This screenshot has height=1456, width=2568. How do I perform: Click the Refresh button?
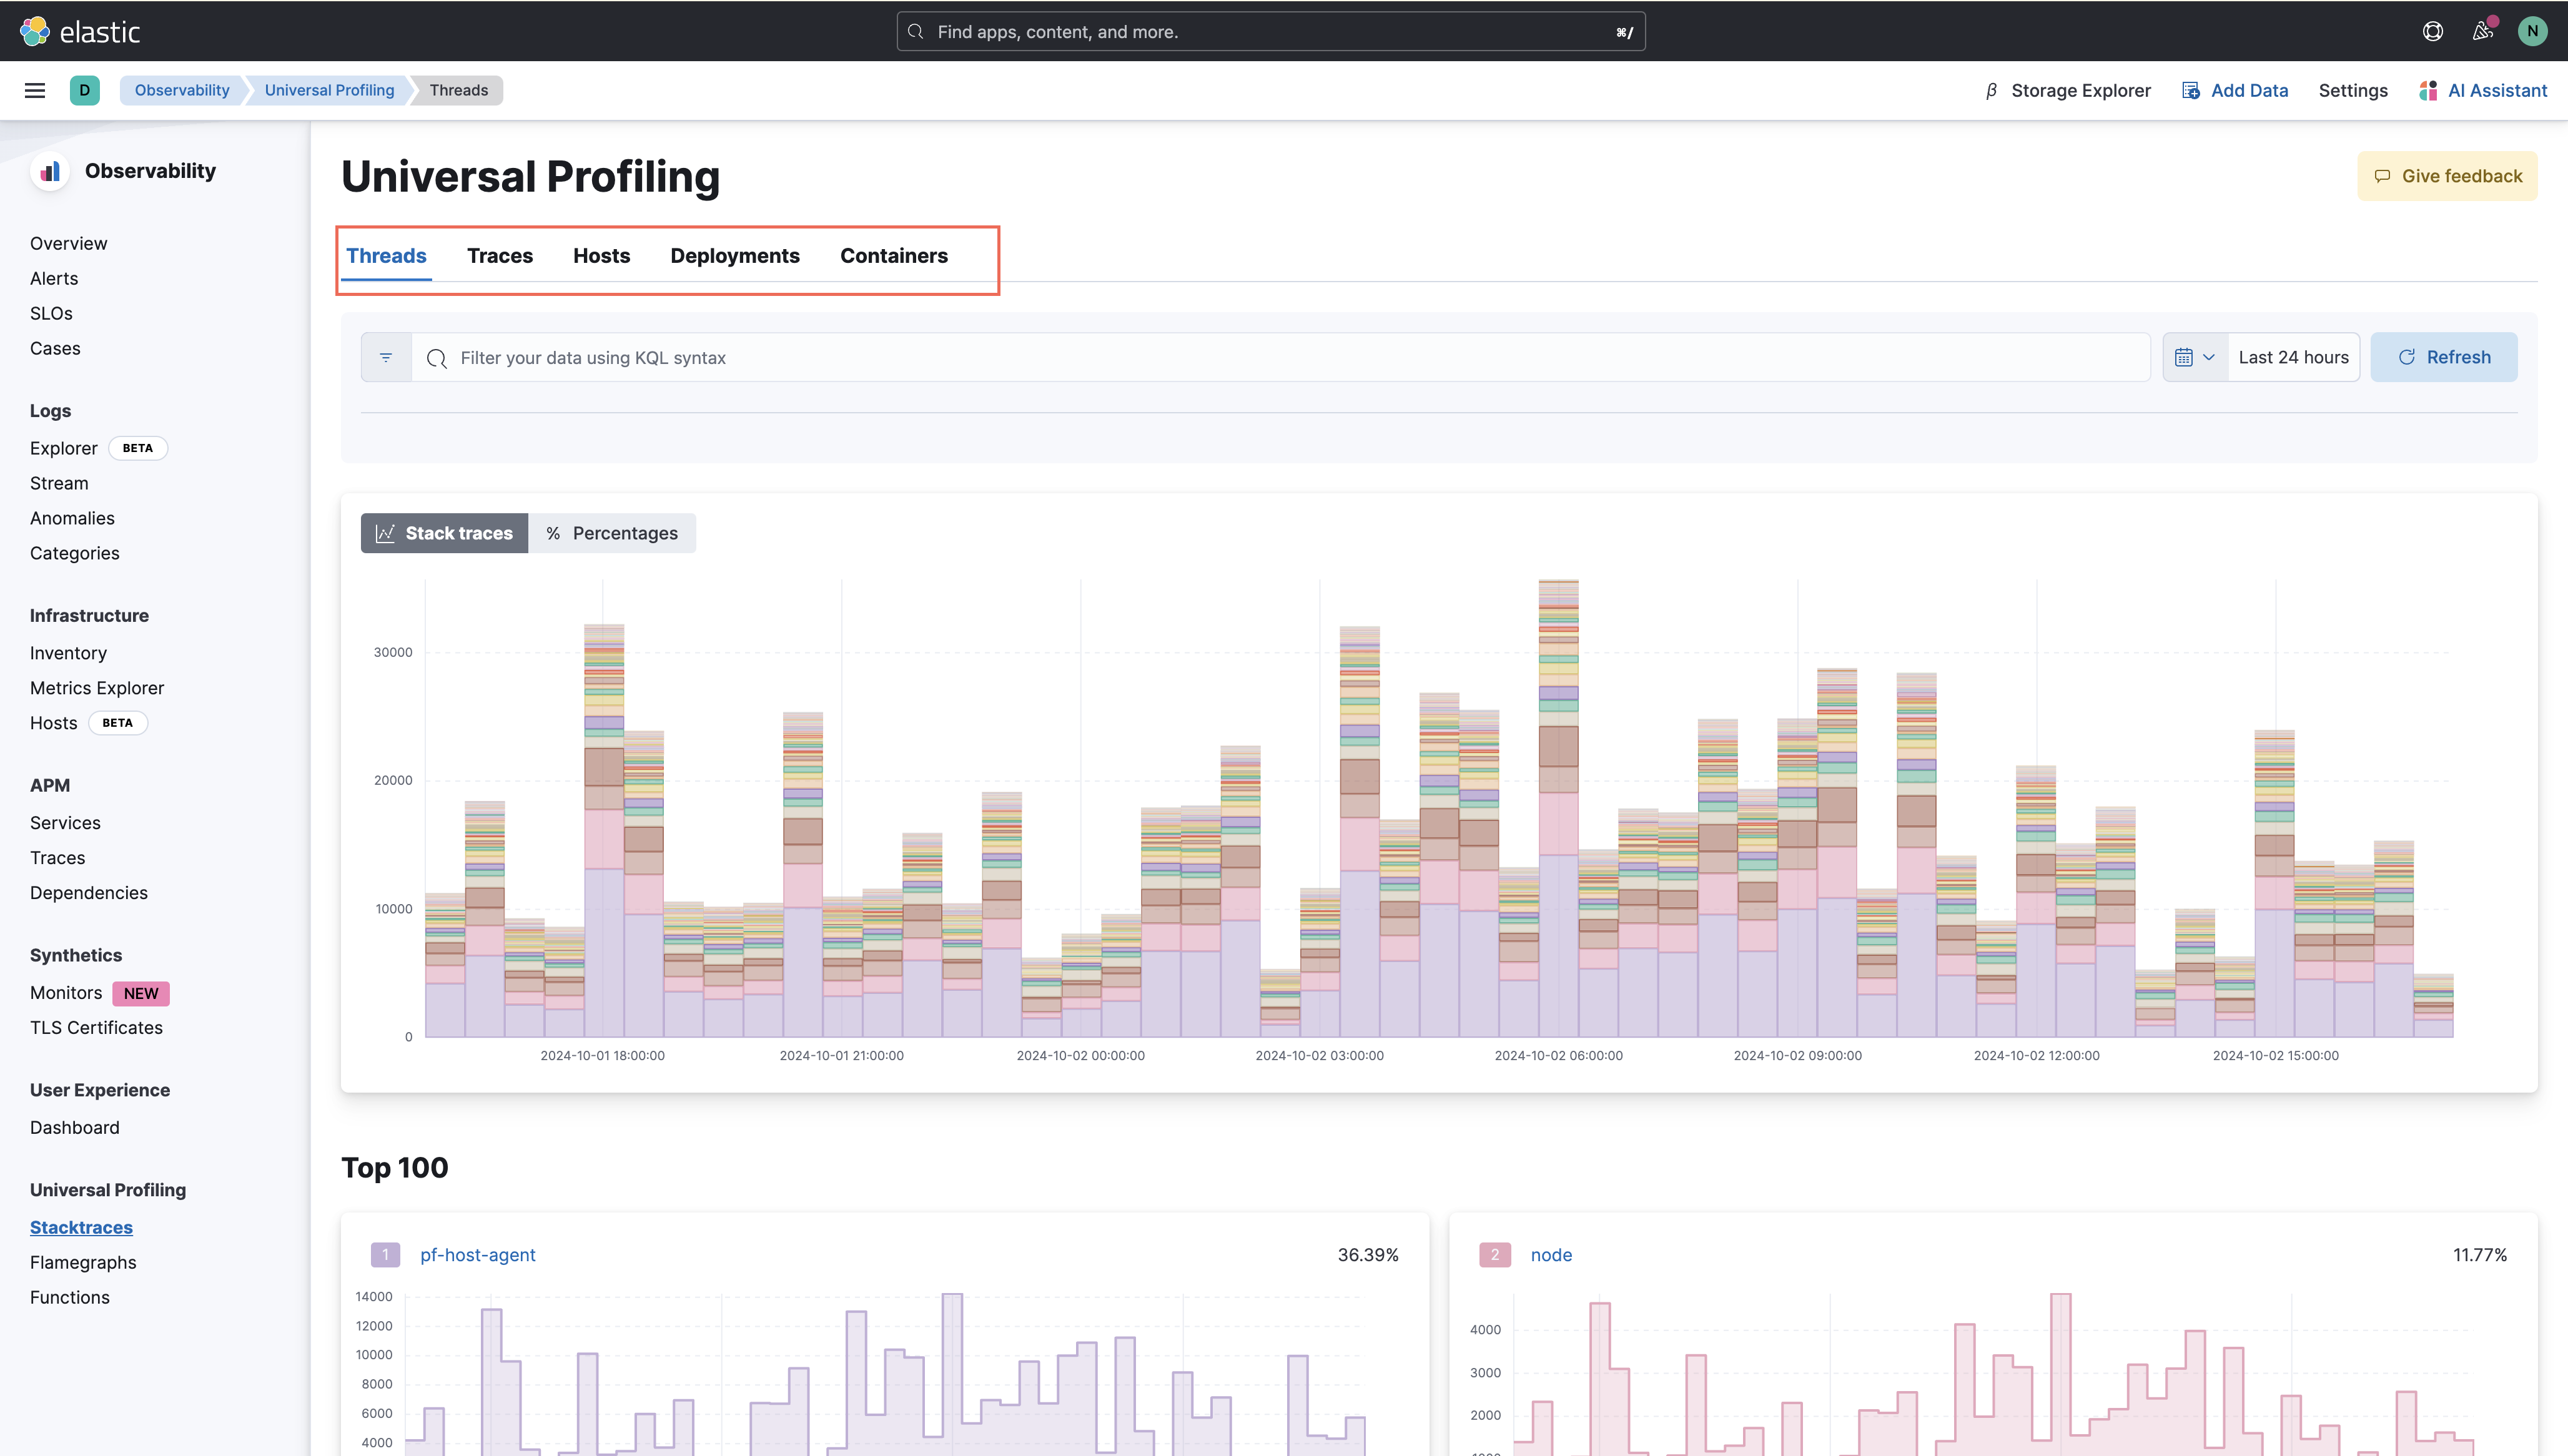pos(2444,357)
